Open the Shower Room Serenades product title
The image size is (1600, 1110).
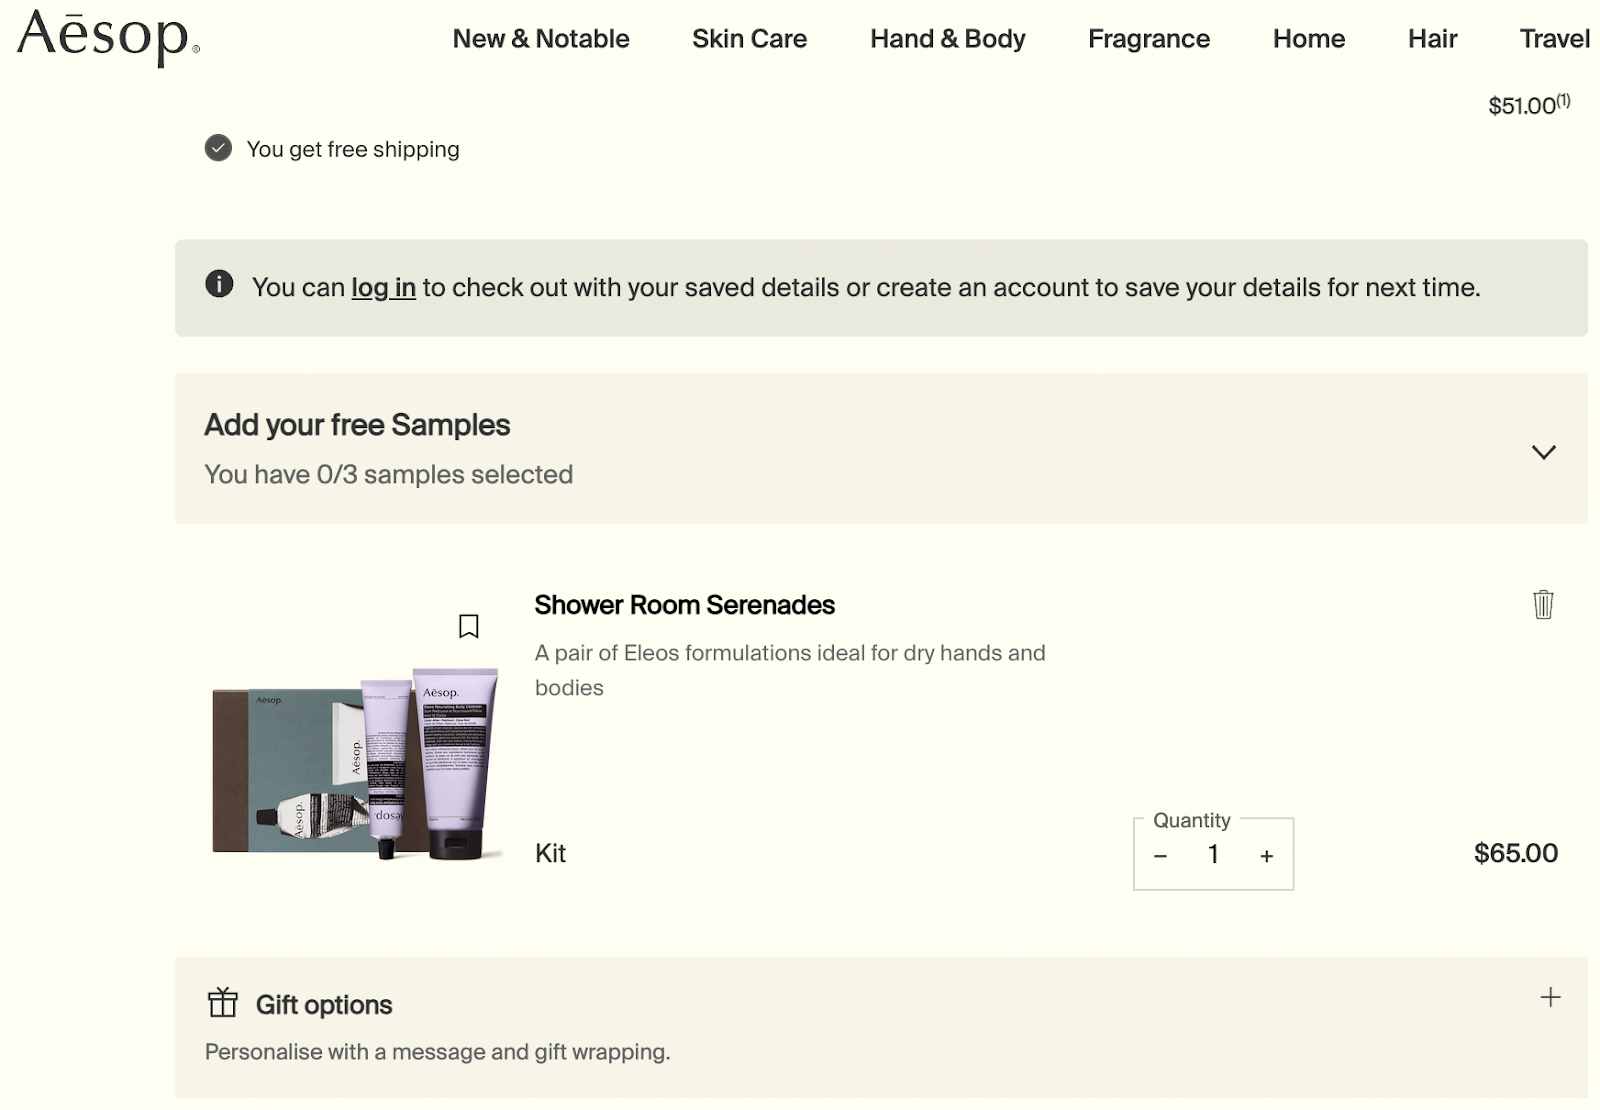pos(684,605)
